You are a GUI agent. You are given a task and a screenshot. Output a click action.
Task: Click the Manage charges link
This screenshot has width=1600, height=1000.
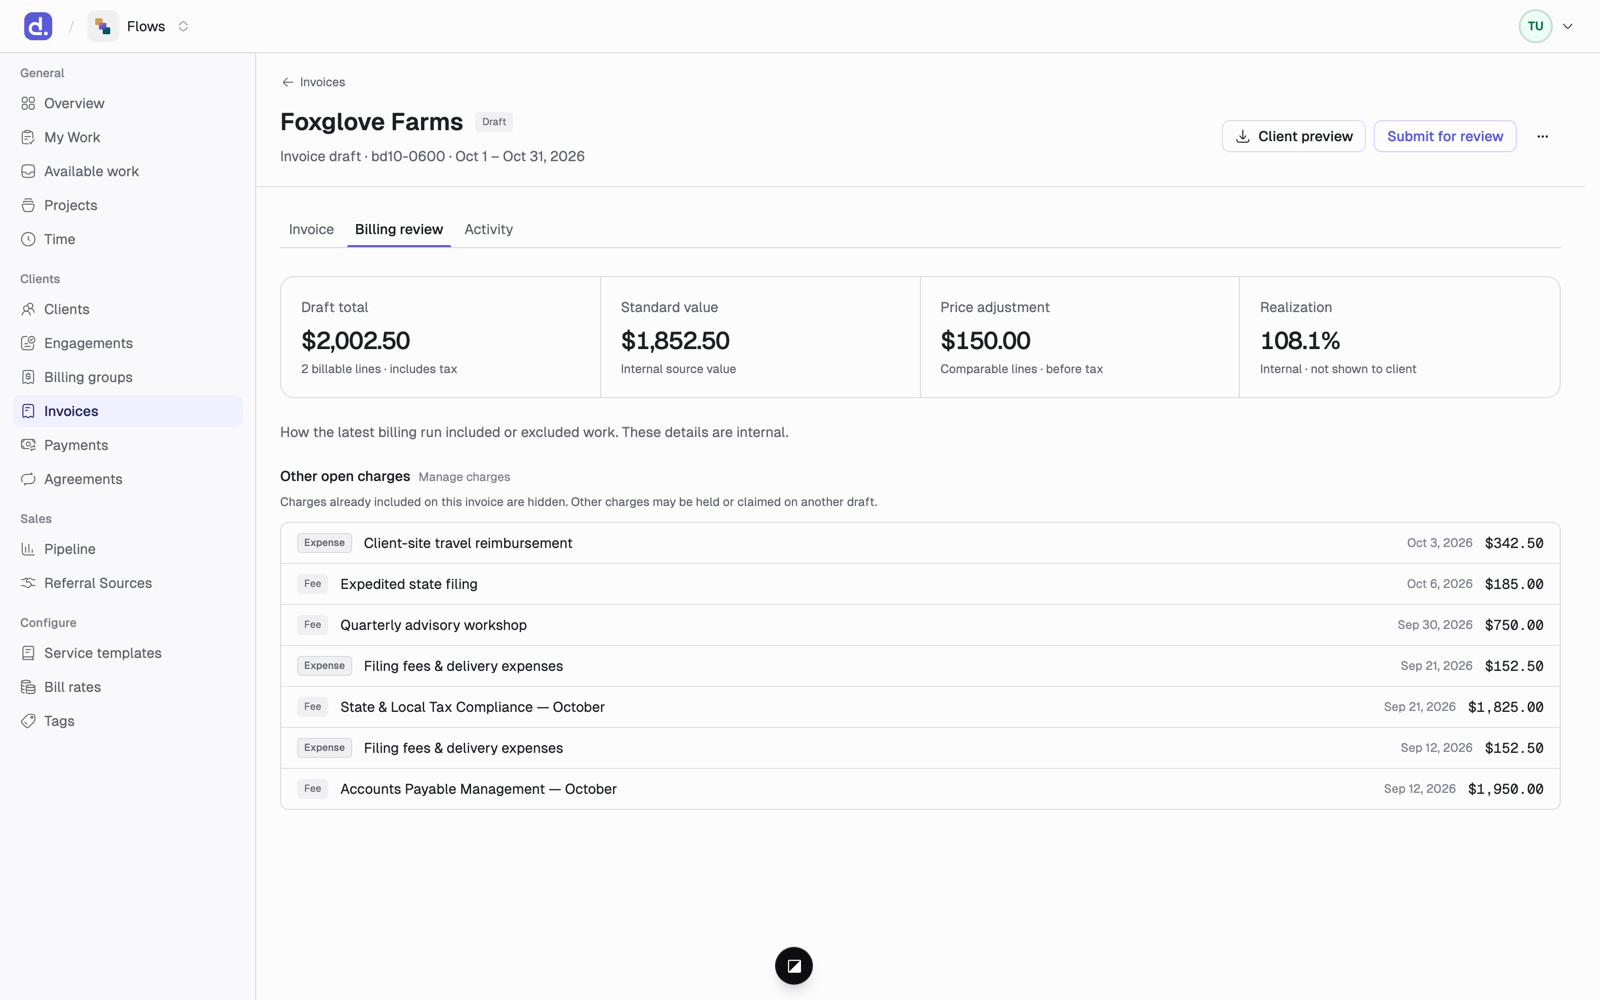tap(464, 477)
